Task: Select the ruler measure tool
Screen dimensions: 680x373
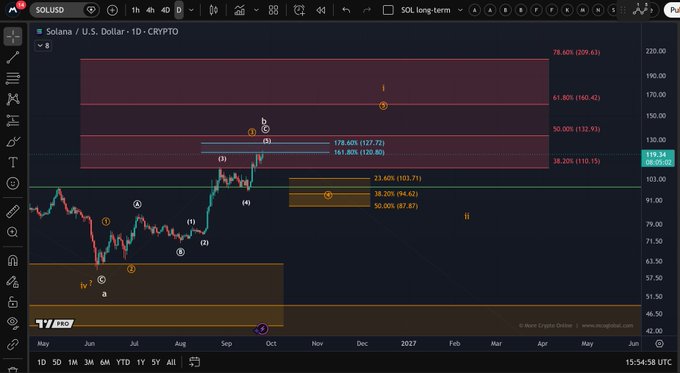Action: (13, 211)
